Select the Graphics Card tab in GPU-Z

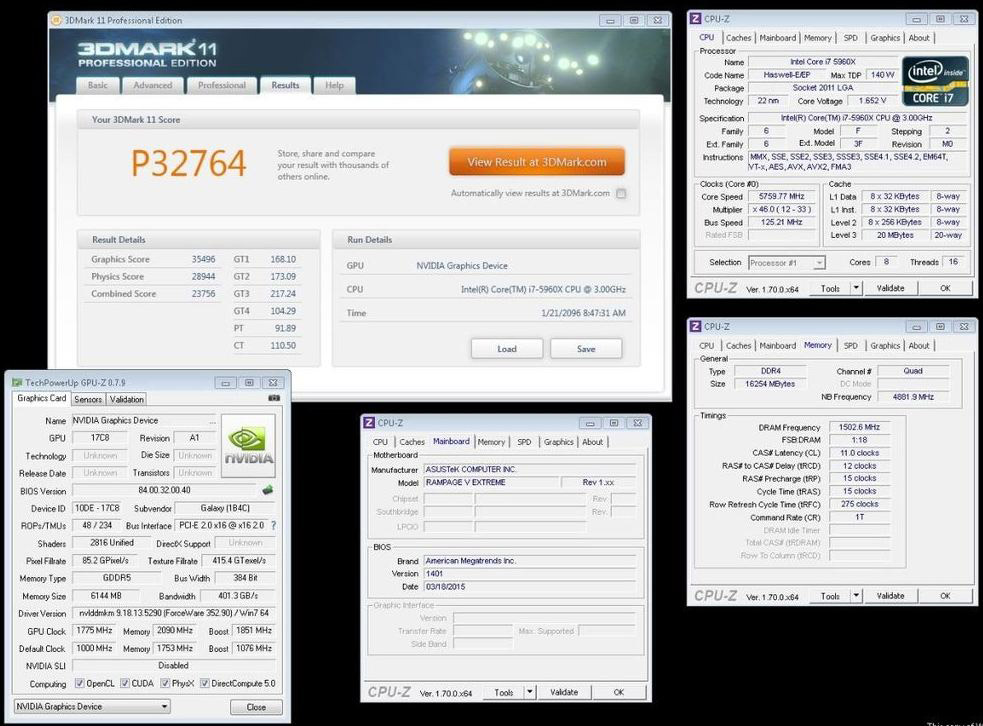pos(41,398)
